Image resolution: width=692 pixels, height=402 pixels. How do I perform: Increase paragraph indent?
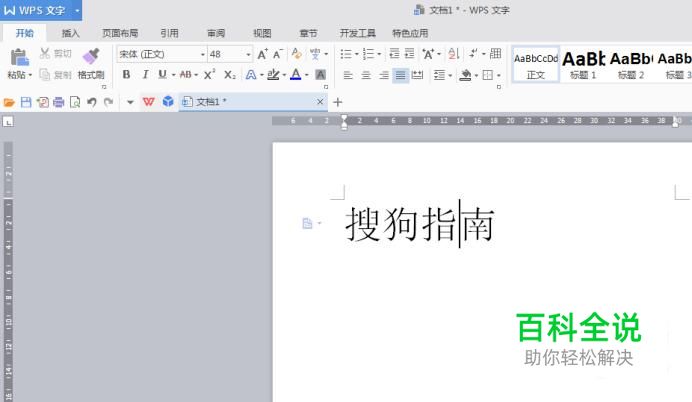(x=410, y=54)
